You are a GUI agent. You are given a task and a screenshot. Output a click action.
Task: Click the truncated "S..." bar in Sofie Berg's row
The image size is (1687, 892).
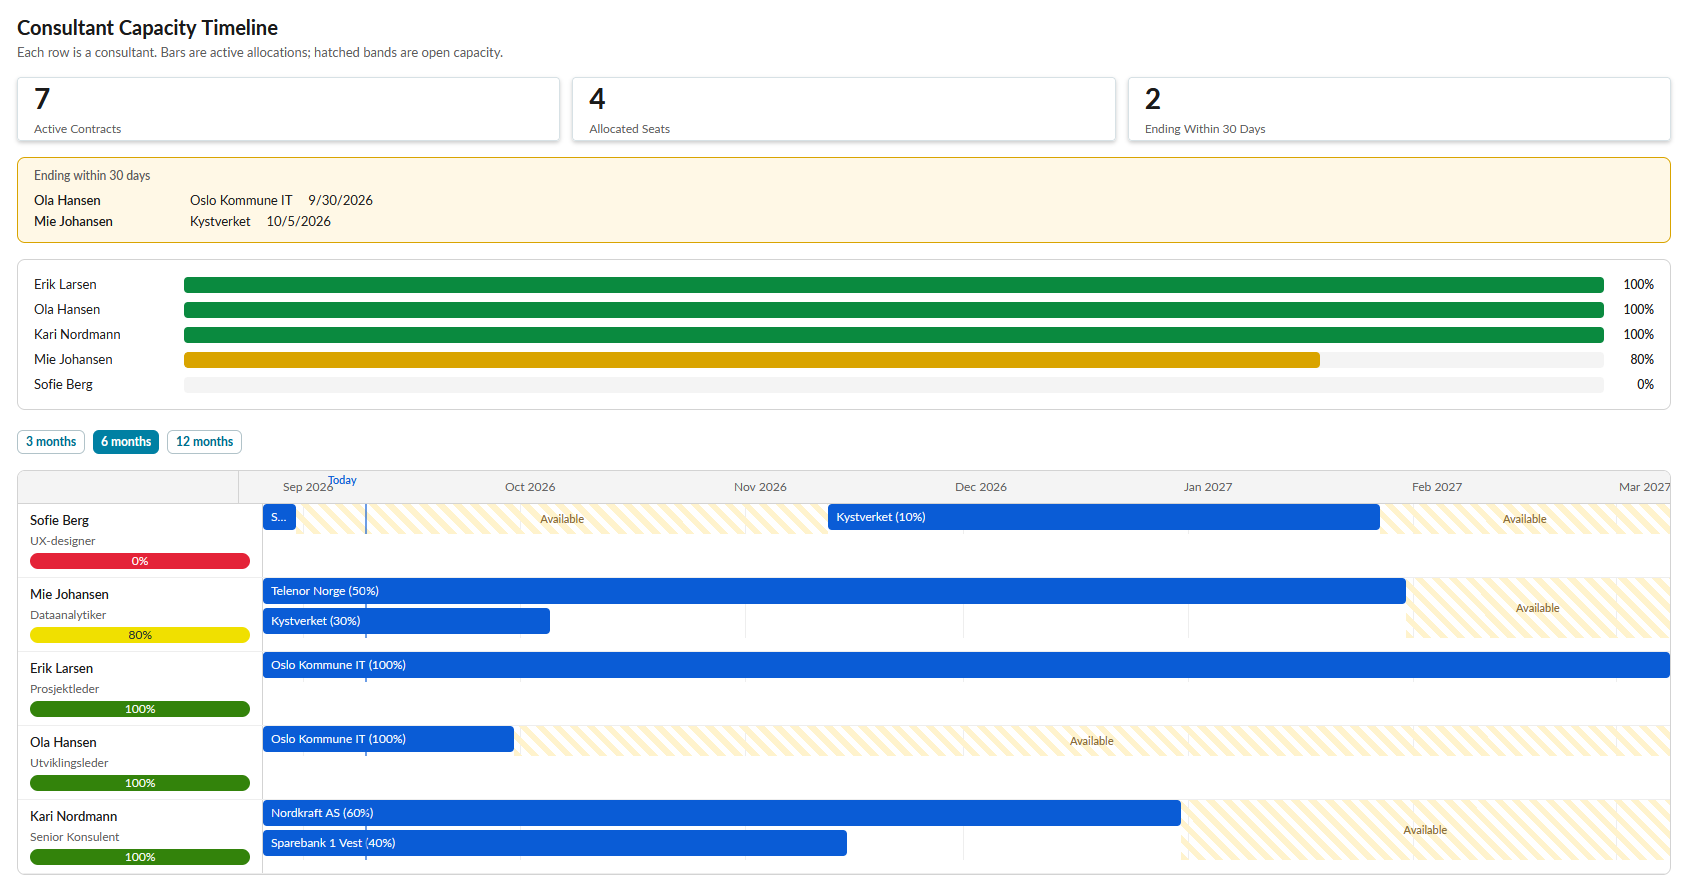[279, 517]
